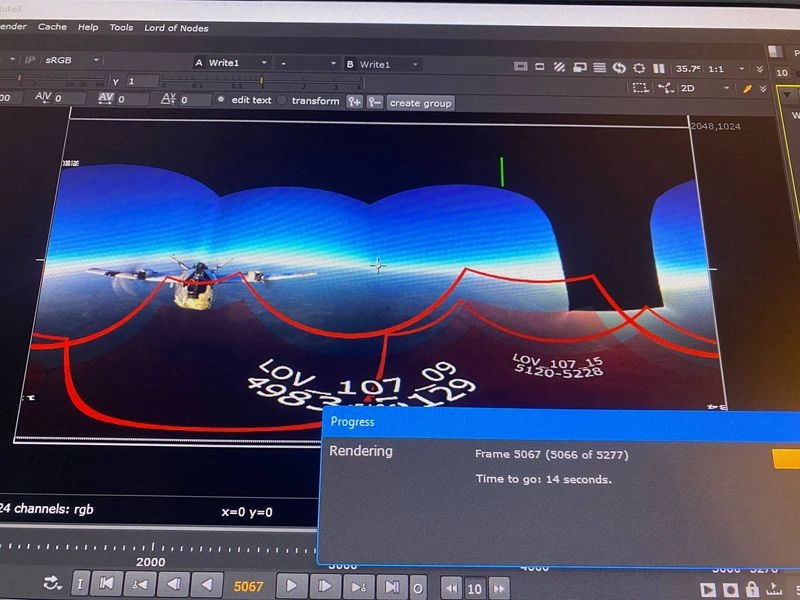Open the Render menu
The width and height of the screenshot is (800, 600).
[x=13, y=26]
